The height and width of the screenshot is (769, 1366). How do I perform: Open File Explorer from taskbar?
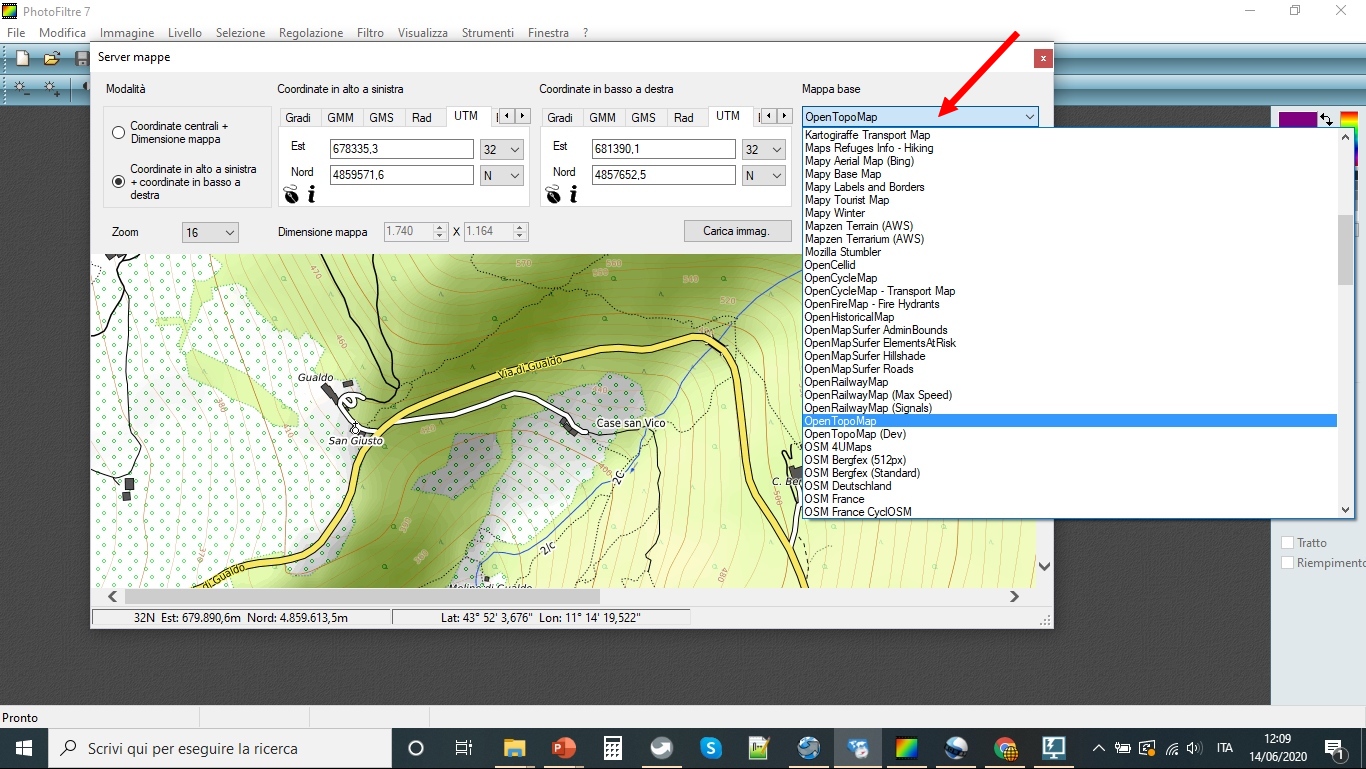click(514, 748)
